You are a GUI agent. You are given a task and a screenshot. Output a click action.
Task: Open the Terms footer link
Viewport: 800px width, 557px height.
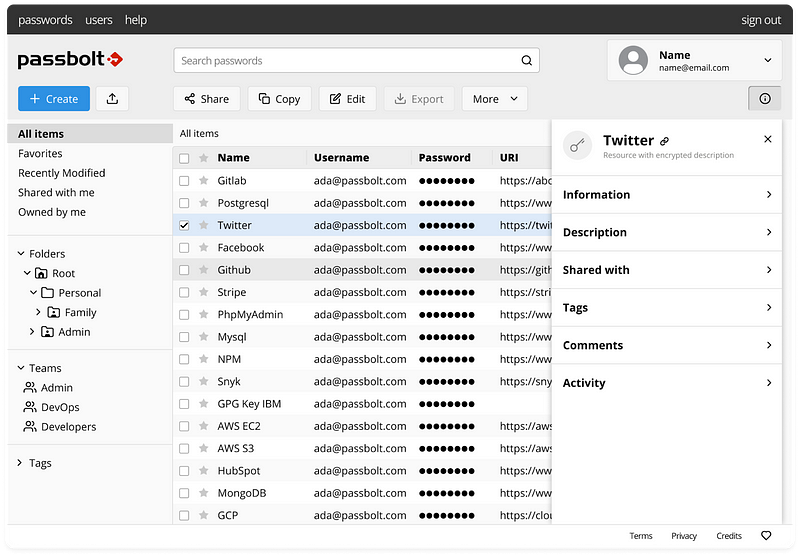coord(640,536)
